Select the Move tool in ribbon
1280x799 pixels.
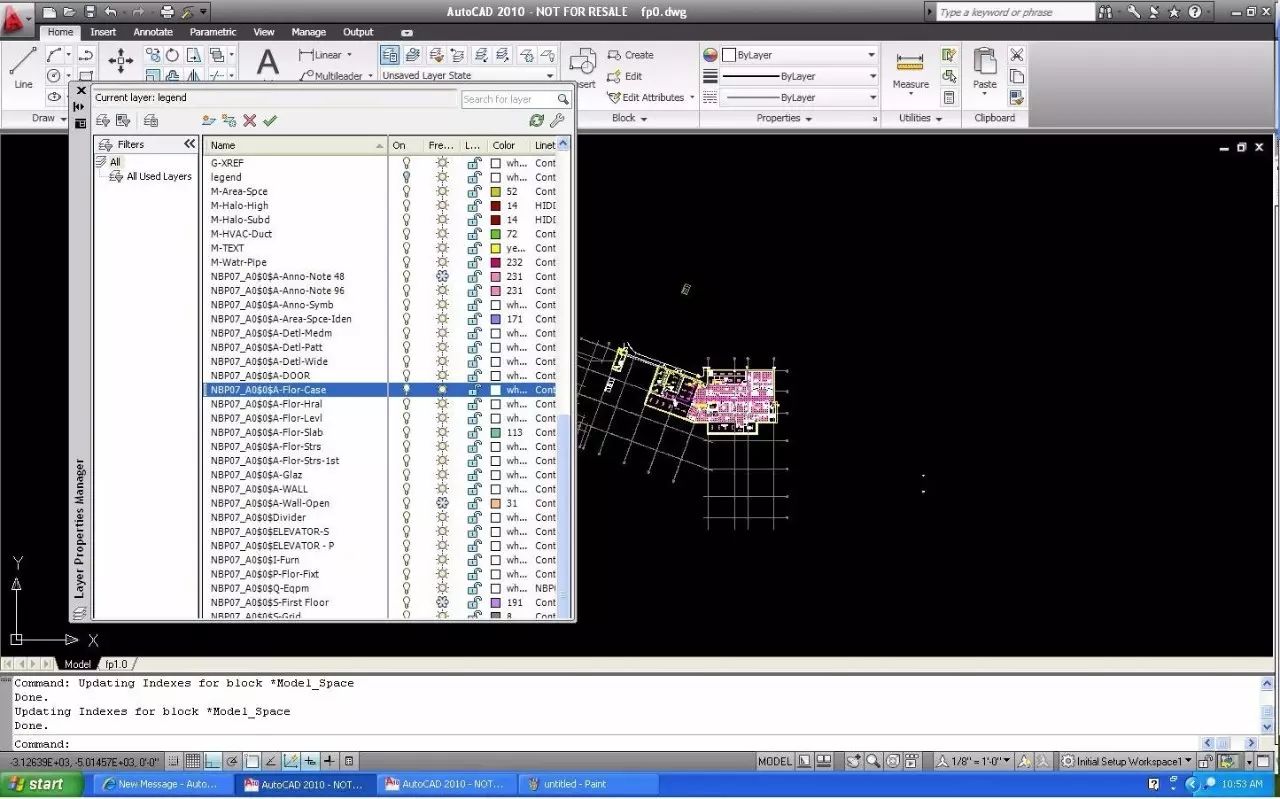point(121,60)
